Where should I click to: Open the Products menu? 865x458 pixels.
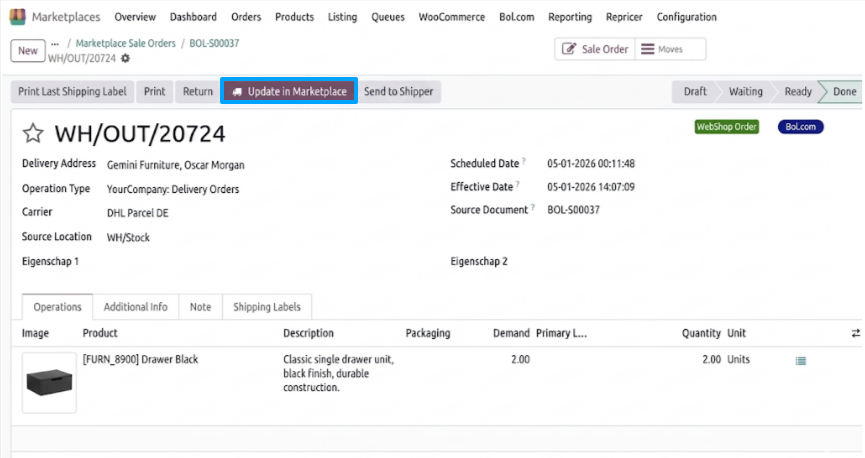[x=295, y=17]
